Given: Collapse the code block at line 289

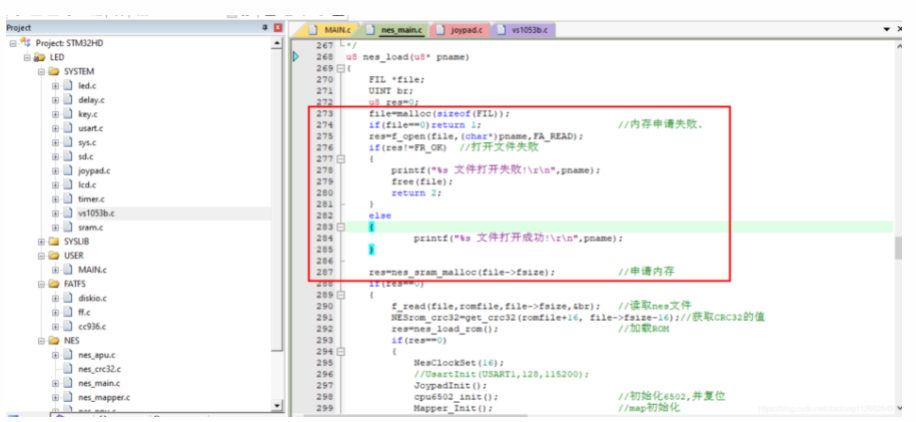Looking at the screenshot, I should pyautogui.click(x=341, y=295).
